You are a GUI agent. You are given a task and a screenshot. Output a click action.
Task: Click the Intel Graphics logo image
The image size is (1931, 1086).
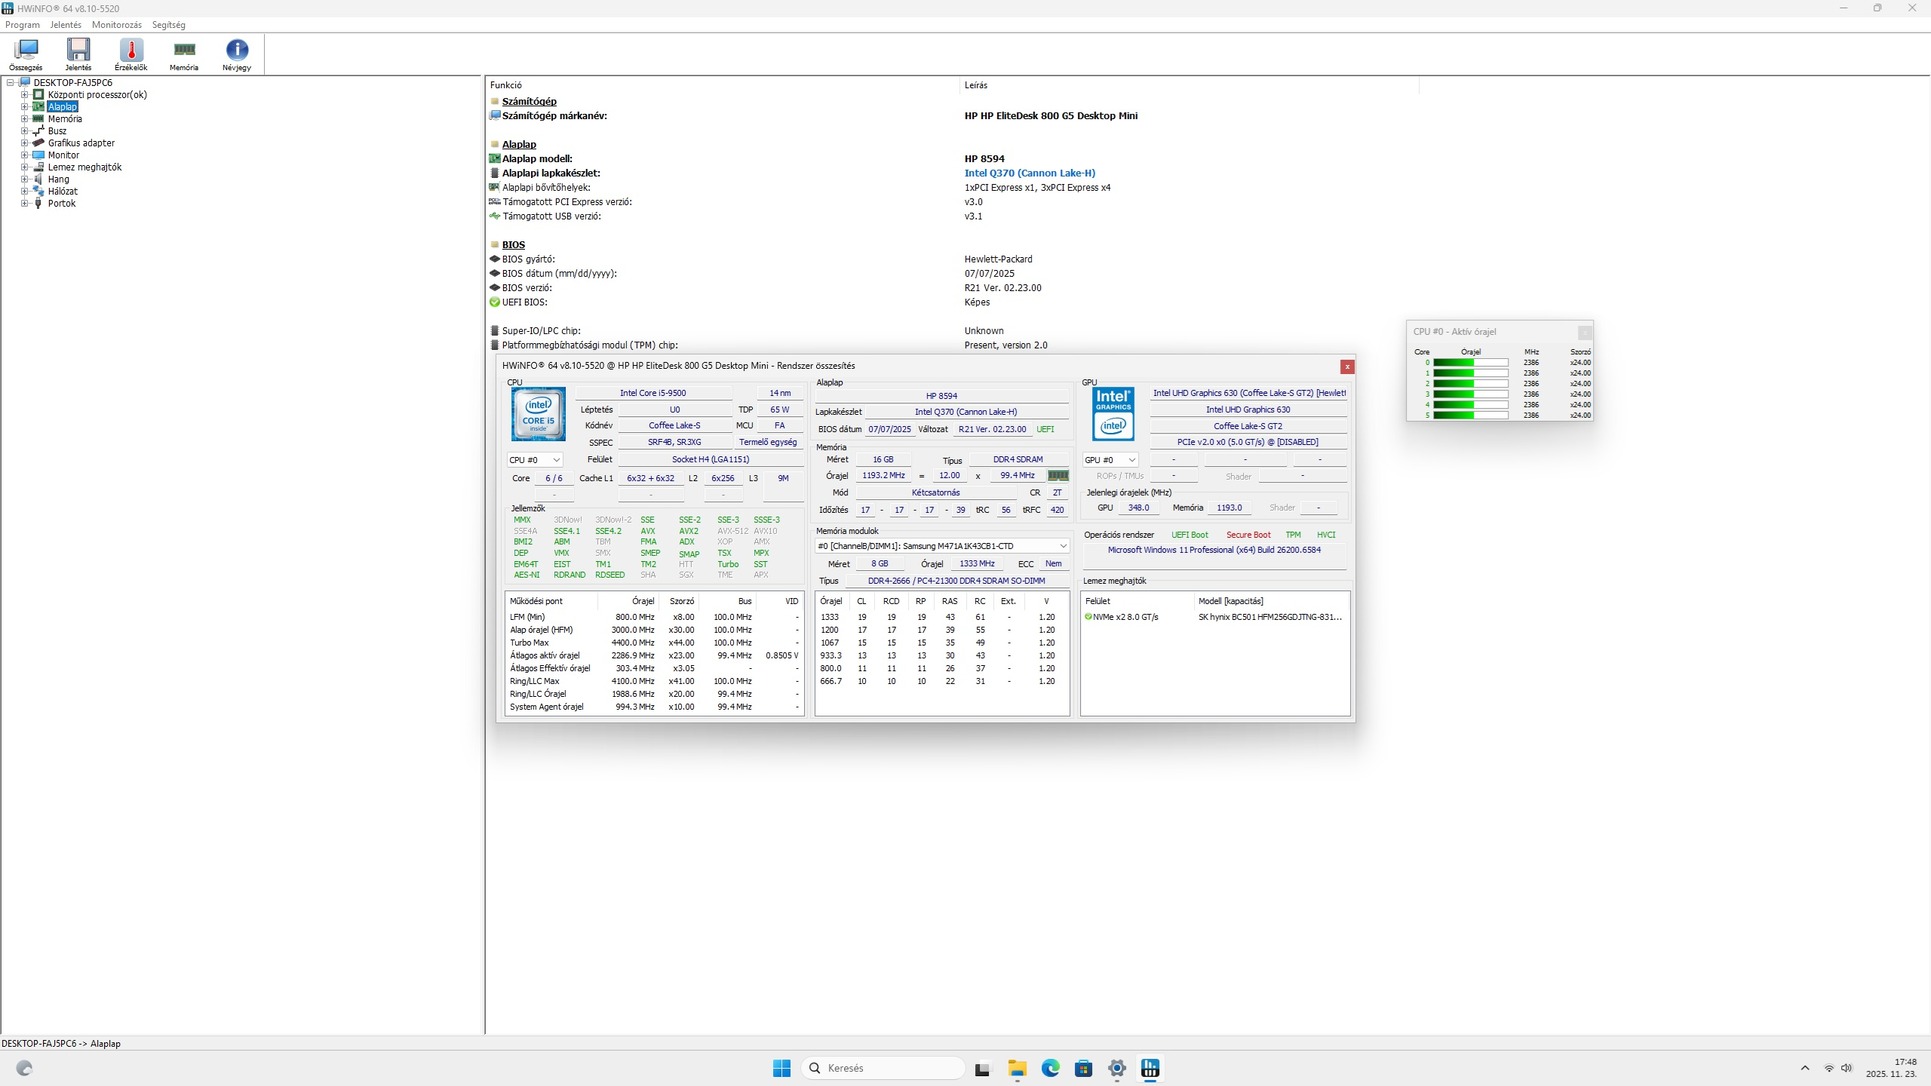pos(1113,414)
